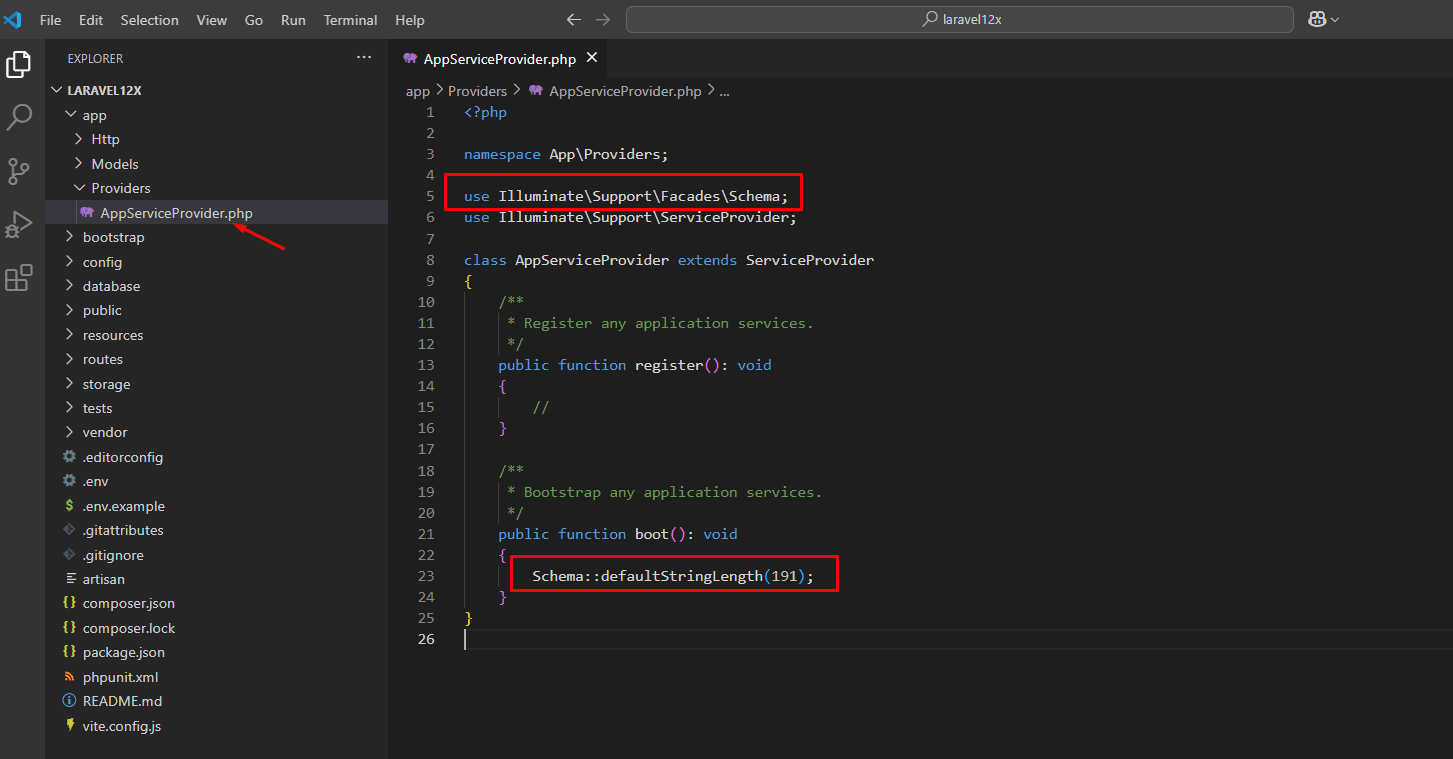Select the AppServiceProvider.php editor tab
Screen dimensions: 1453x759
click(x=498, y=59)
